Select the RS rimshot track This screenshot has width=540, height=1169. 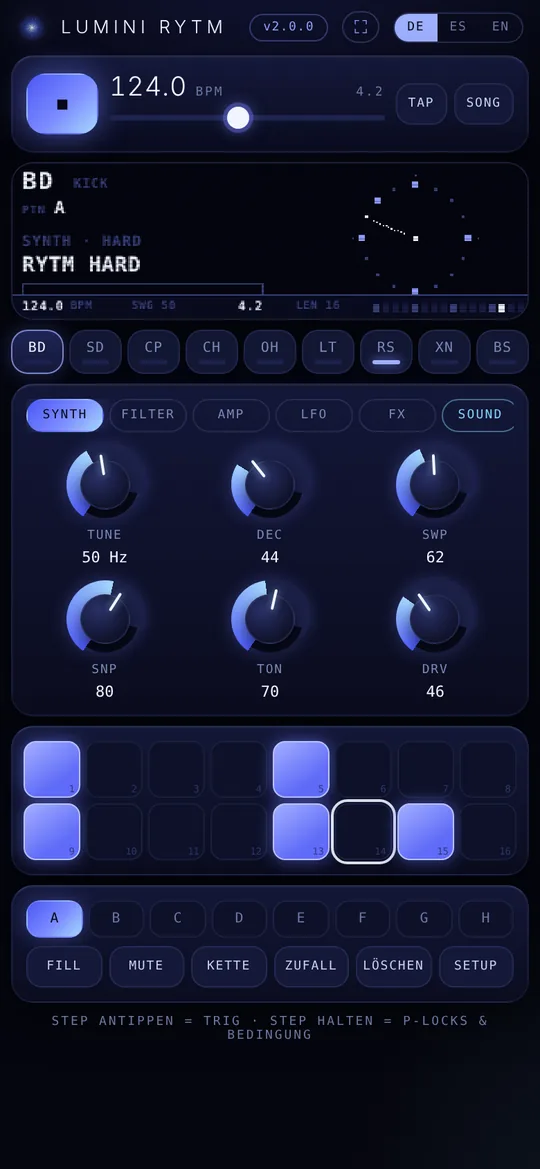click(386, 351)
